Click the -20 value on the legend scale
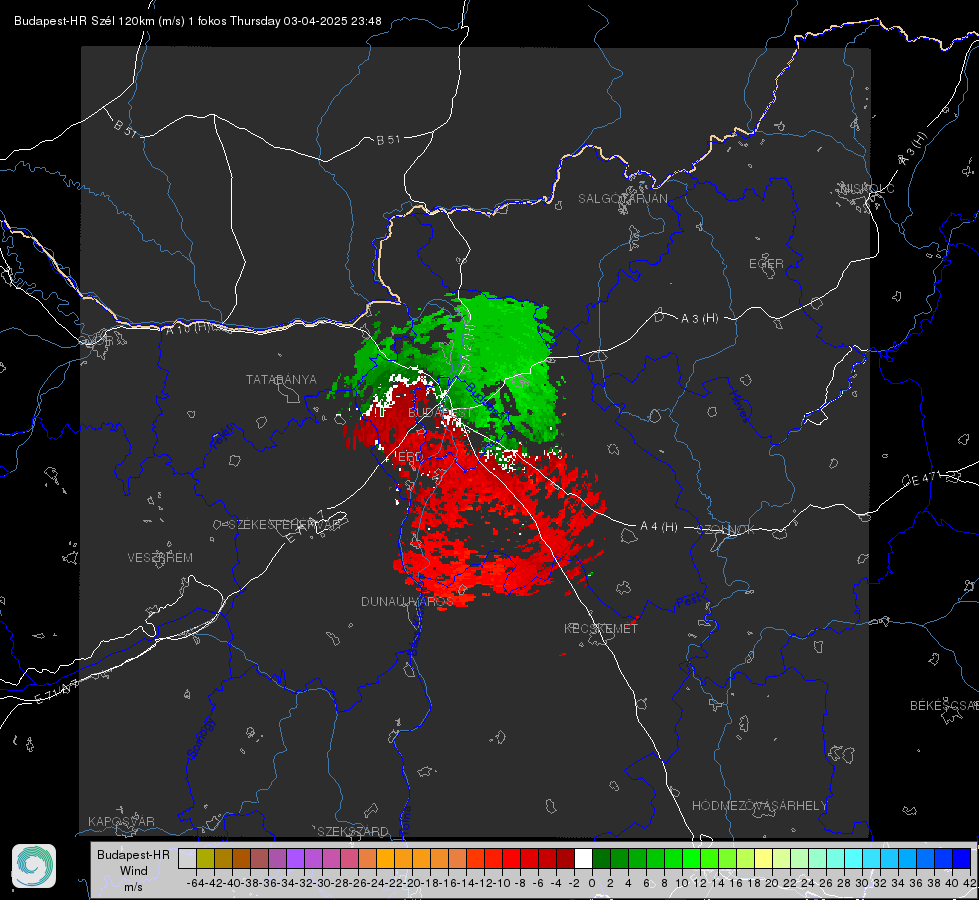 coord(412,883)
